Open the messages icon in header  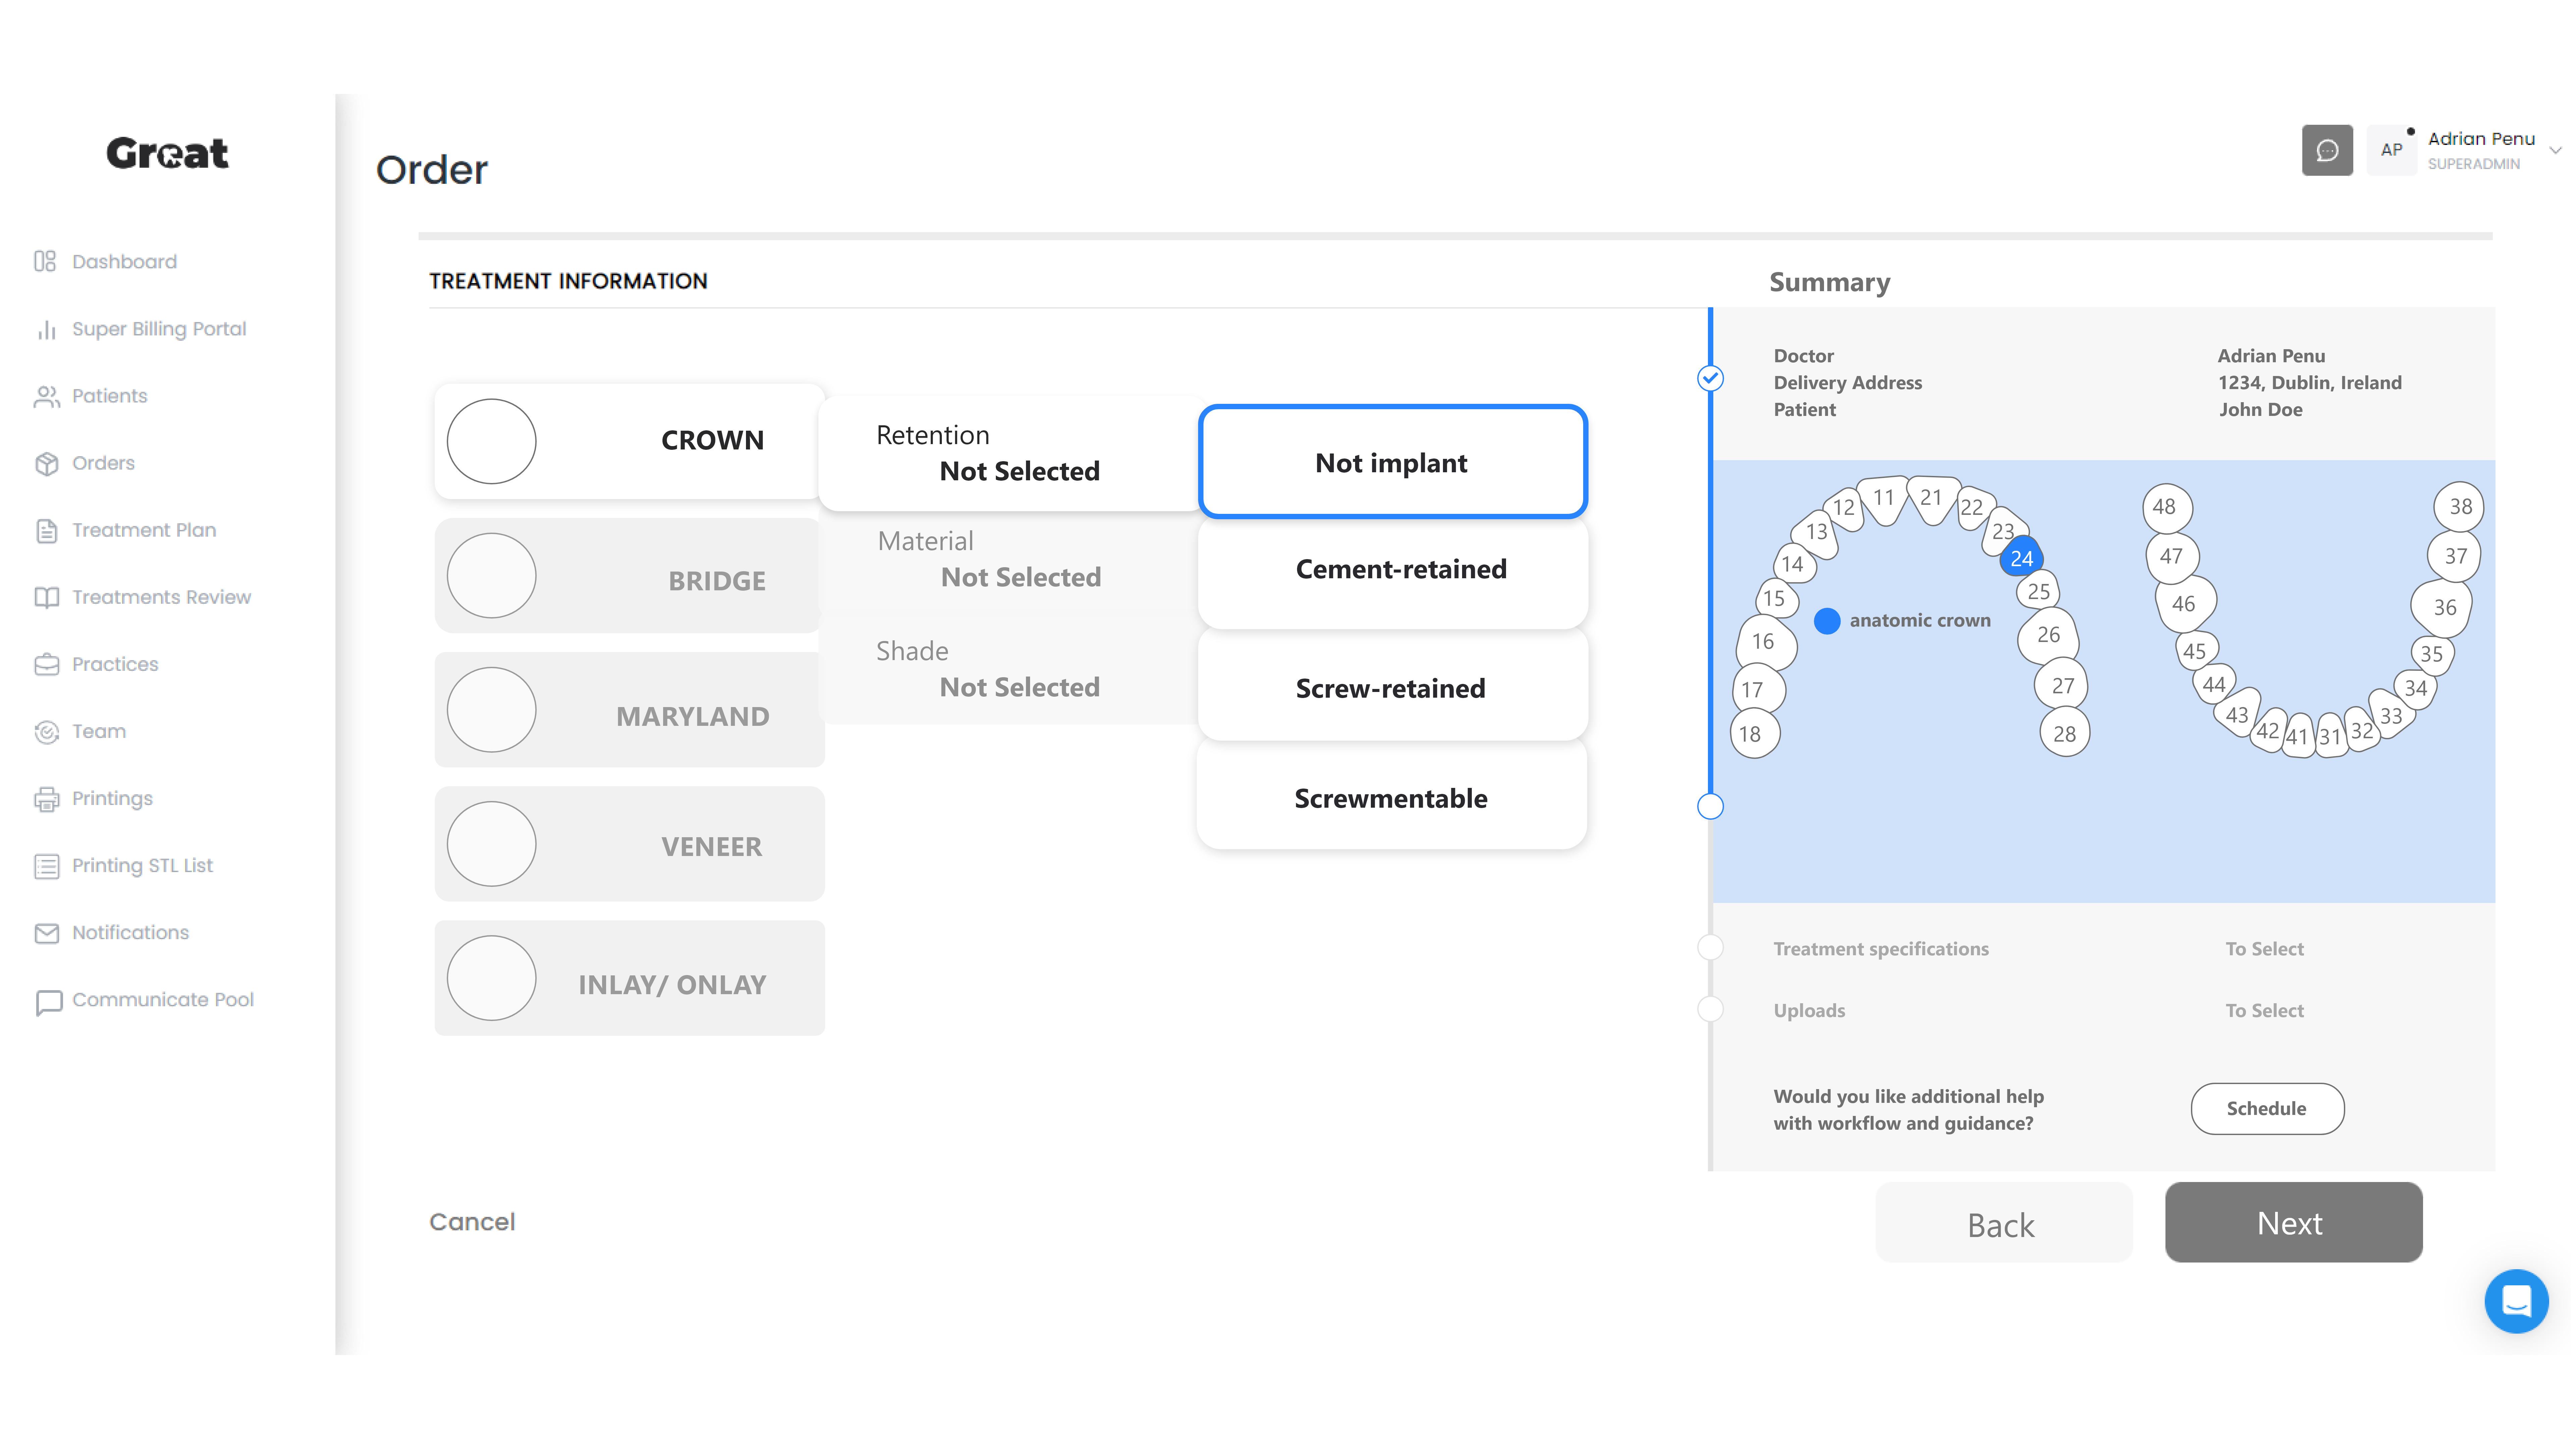(x=2327, y=150)
